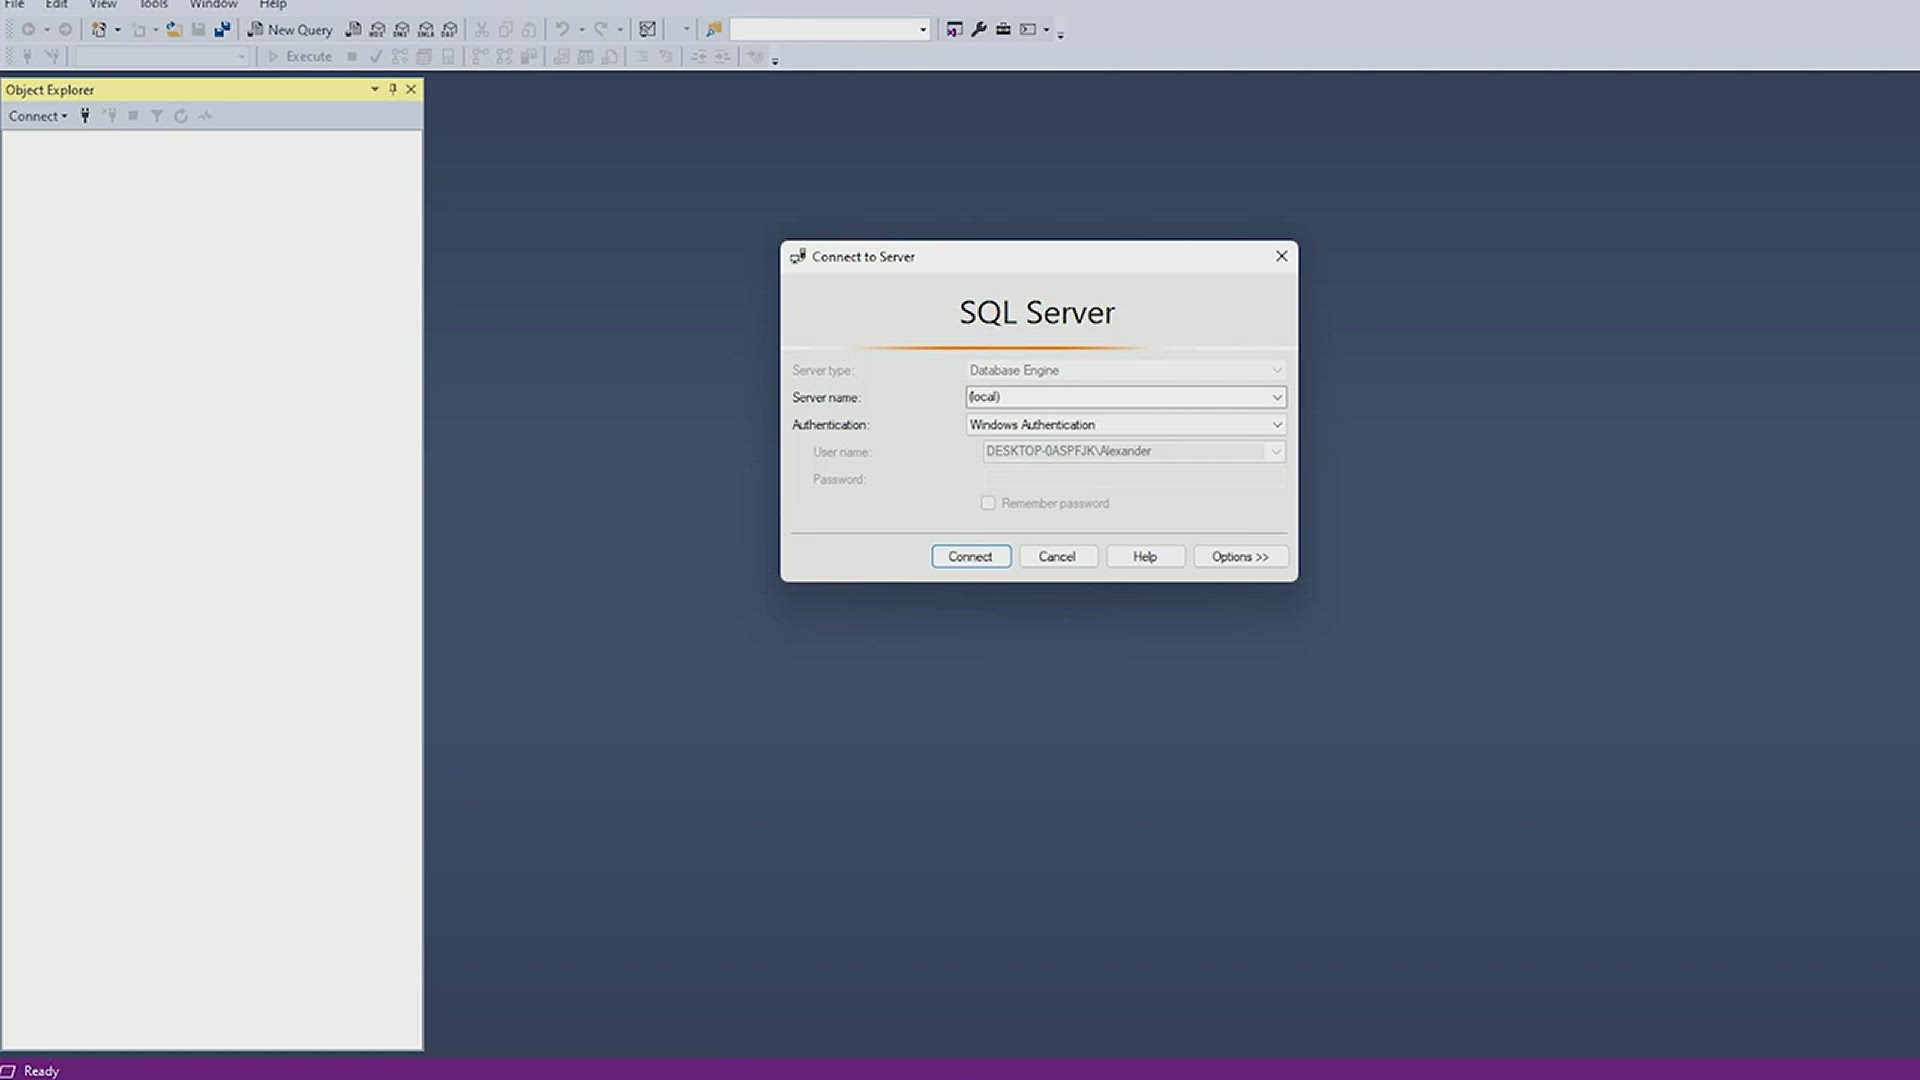
Task: Click the Analysis Services XMLA Query icon
Action: 425,29
